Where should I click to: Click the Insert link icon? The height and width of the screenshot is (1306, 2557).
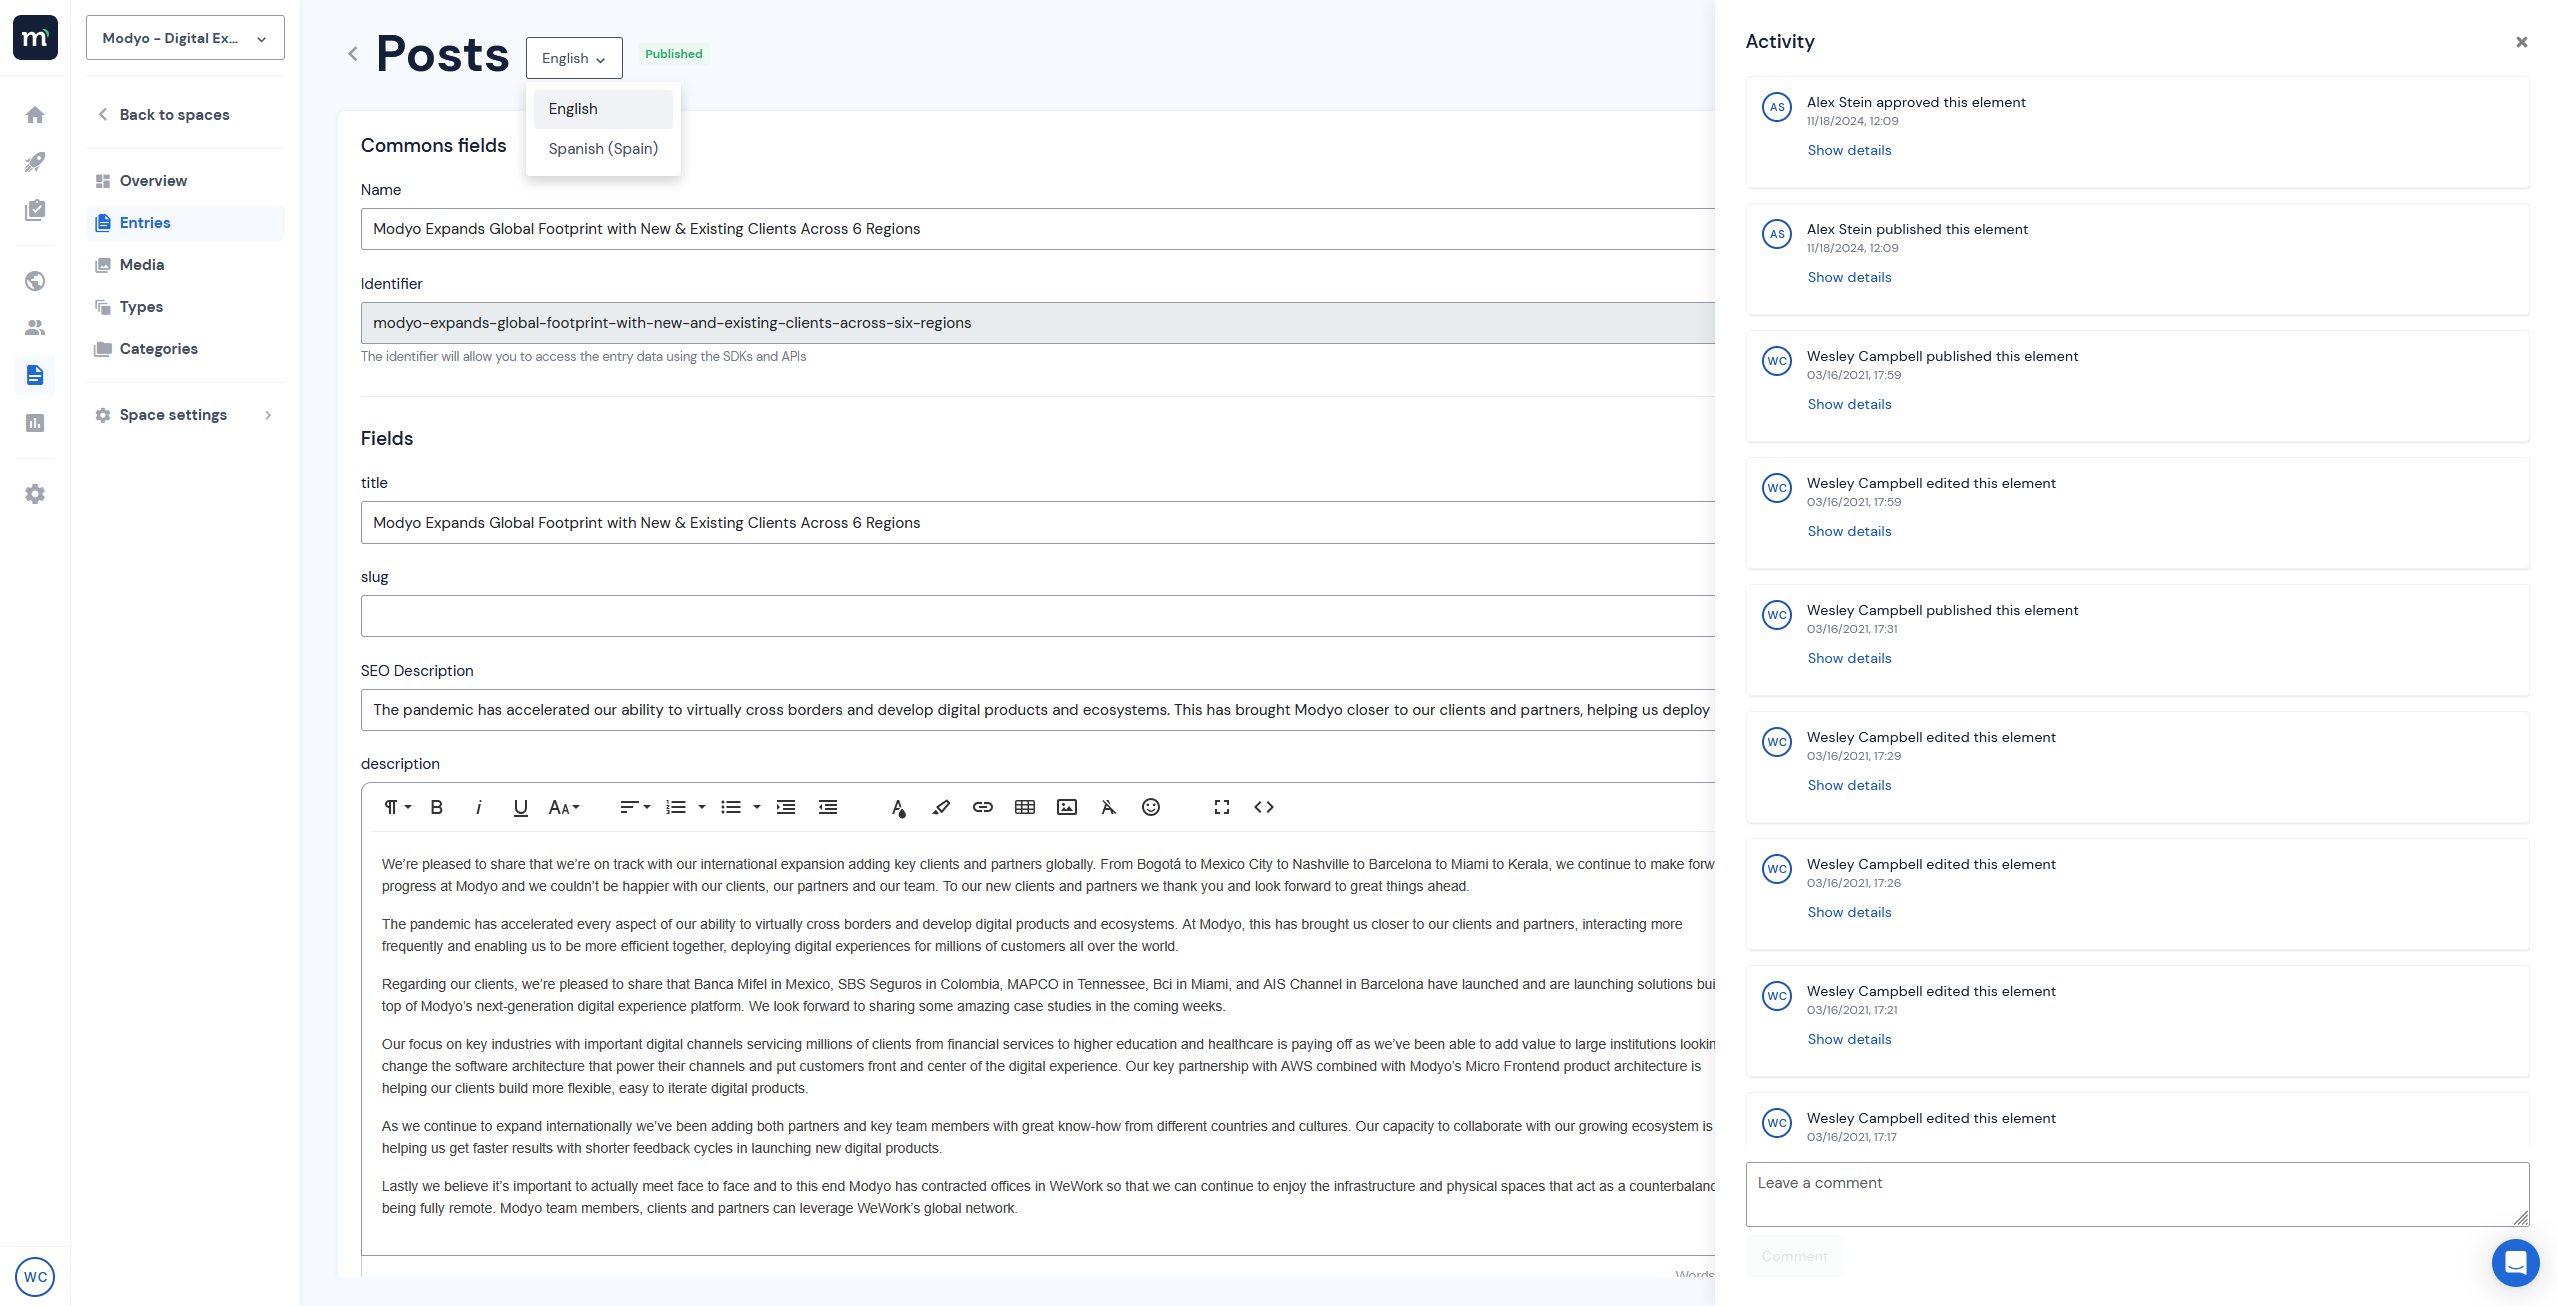[x=982, y=808]
